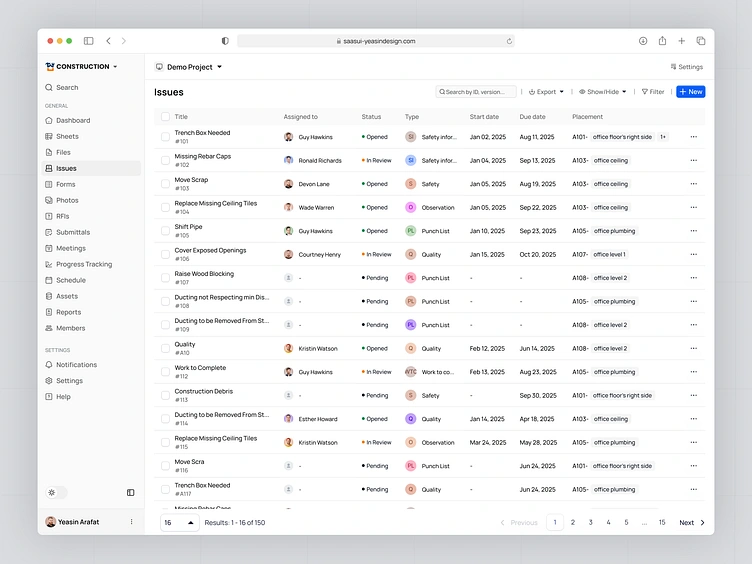Image resolution: width=752 pixels, height=564 pixels.
Task: Open browser downloads icon
Action: (x=643, y=41)
